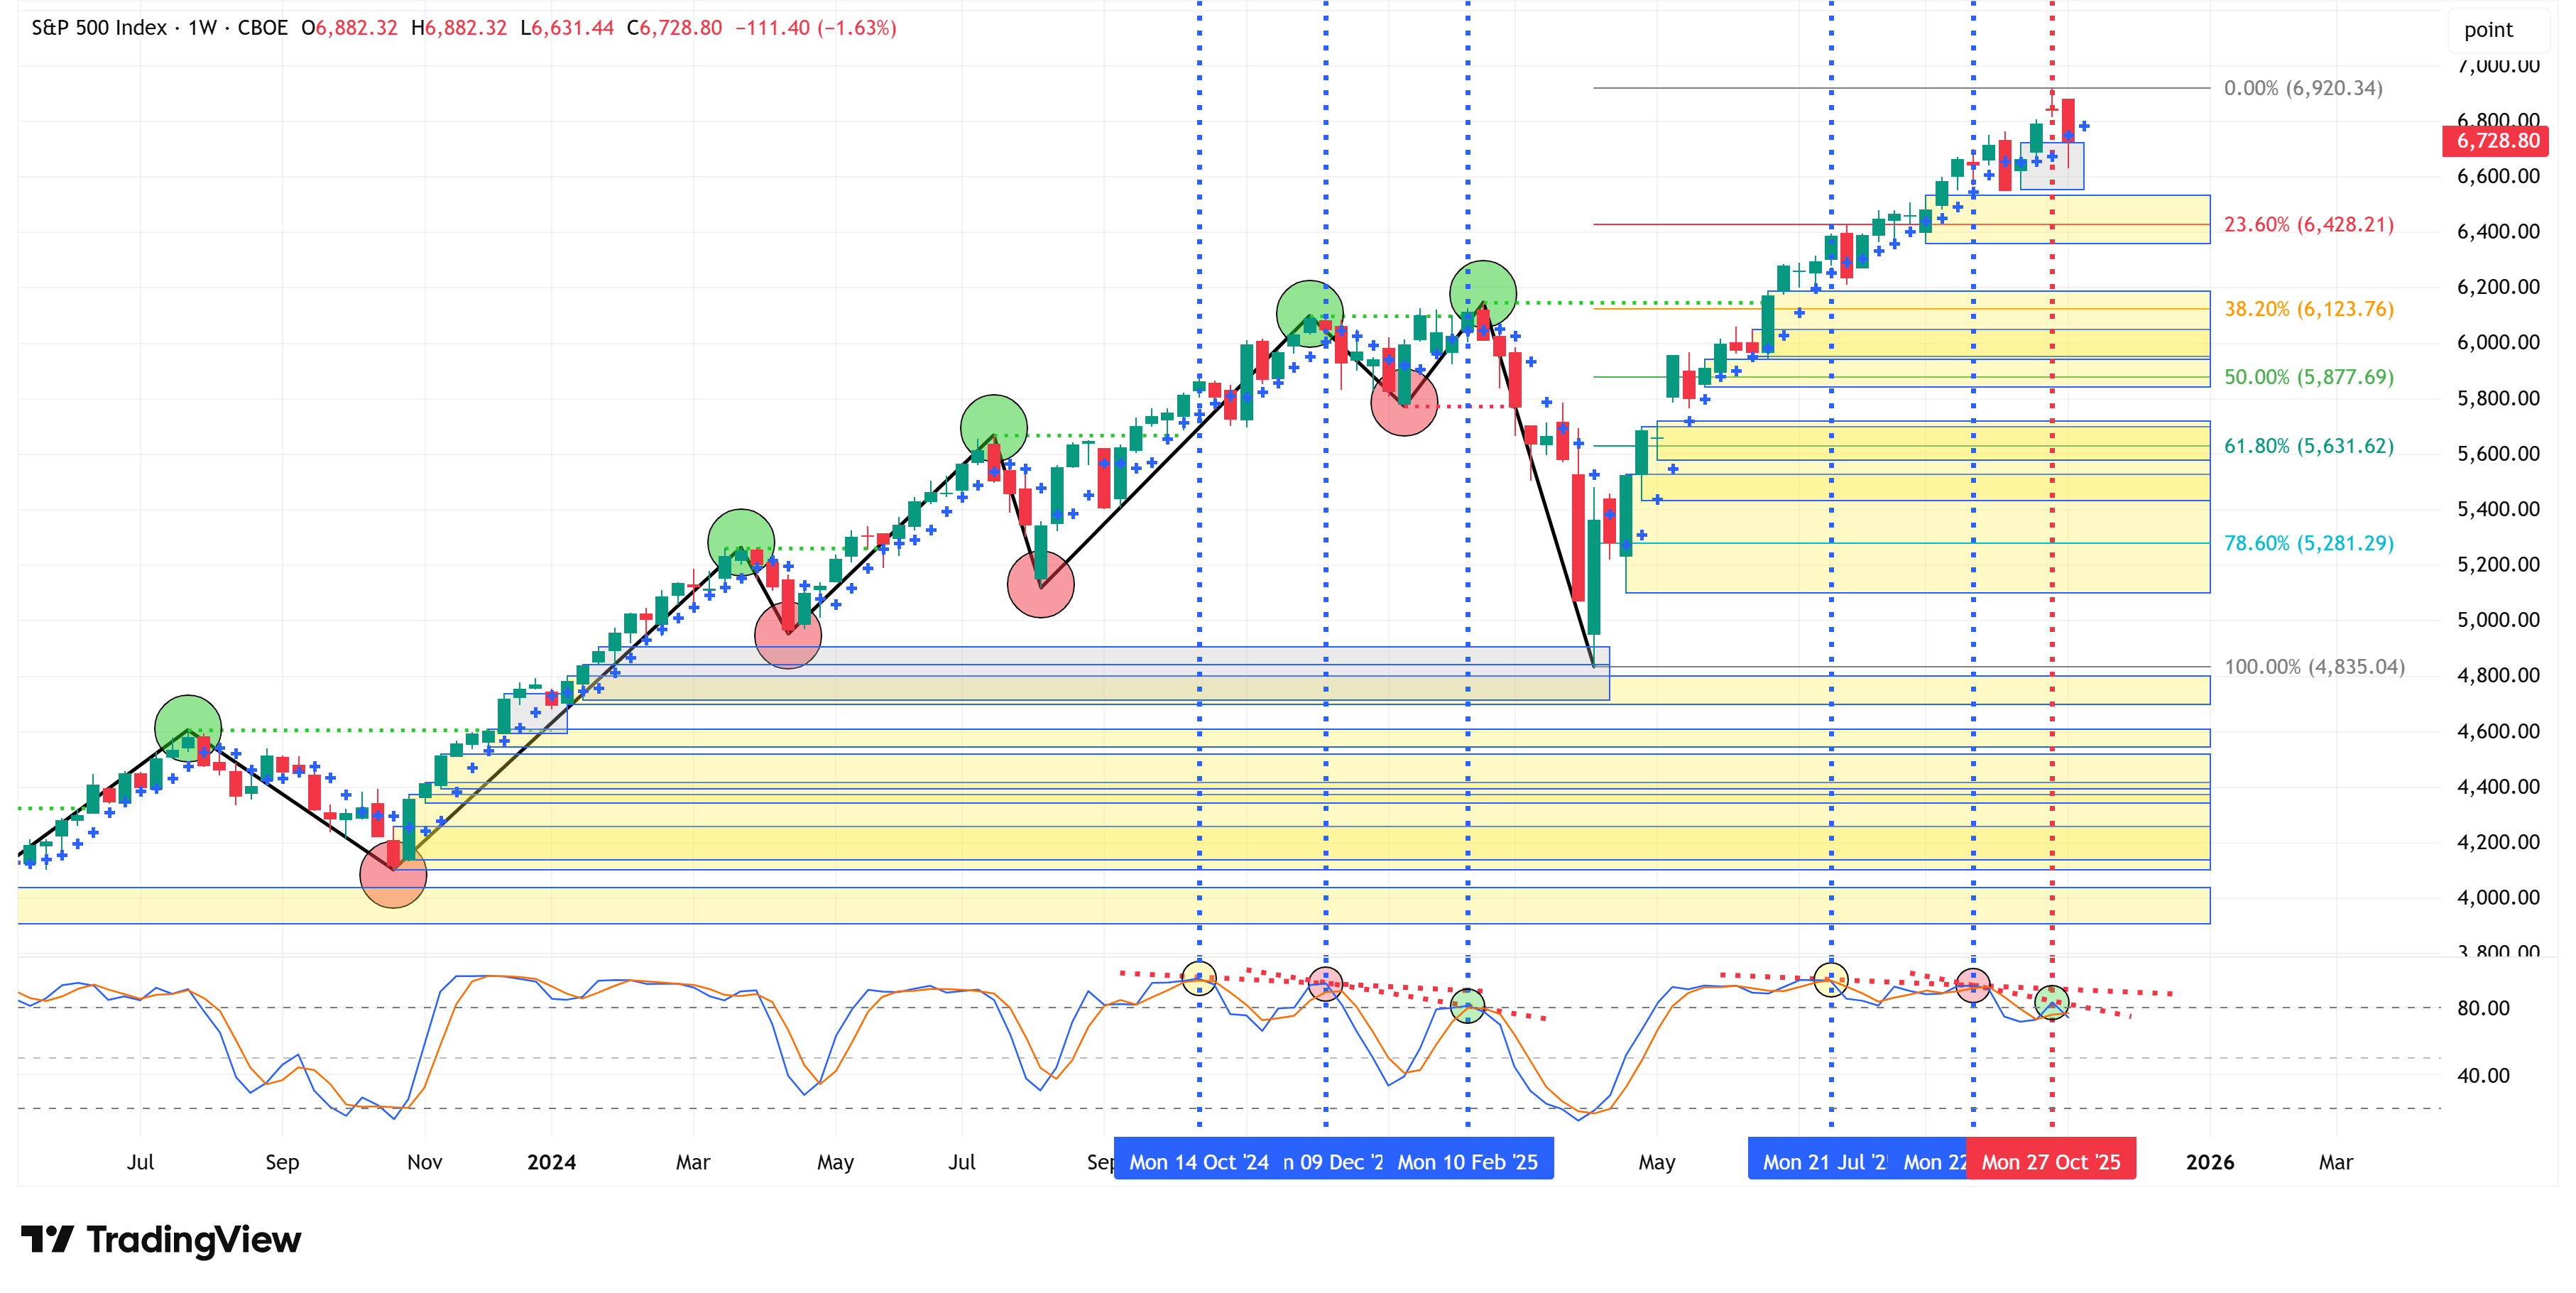The width and height of the screenshot is (2576, 1293).
Task: Click the red 6,728.80 current price tag
Action: (x=2496, y=141)
